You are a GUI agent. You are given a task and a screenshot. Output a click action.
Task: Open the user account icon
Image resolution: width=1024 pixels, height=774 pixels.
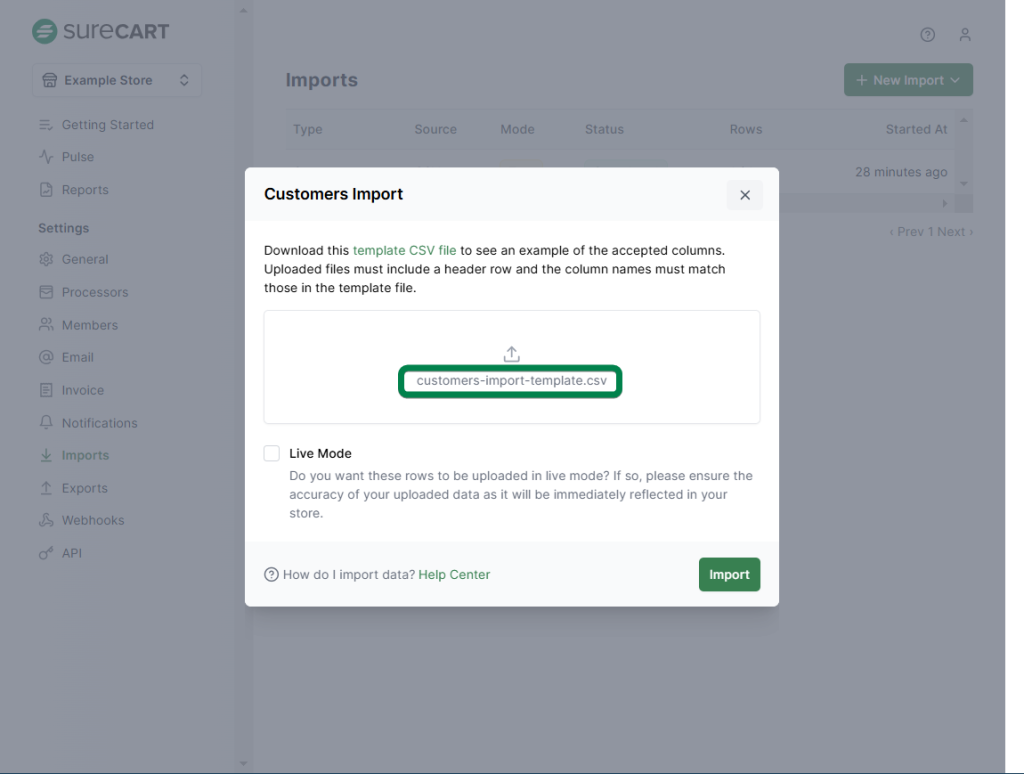(x=964, y=35)
